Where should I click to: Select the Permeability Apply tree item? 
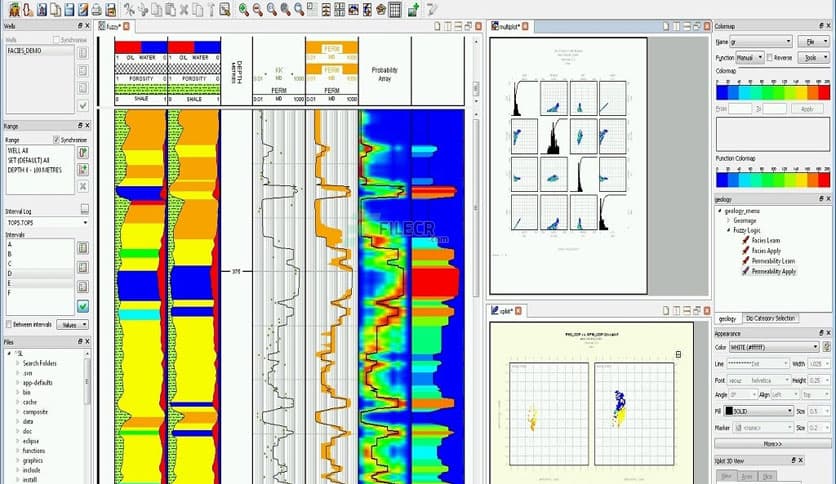[x=774, y=271]
